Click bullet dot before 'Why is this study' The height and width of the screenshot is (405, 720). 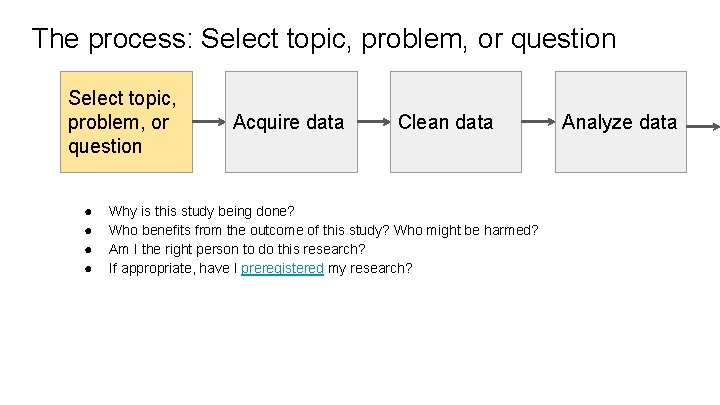tap(88, 211)
